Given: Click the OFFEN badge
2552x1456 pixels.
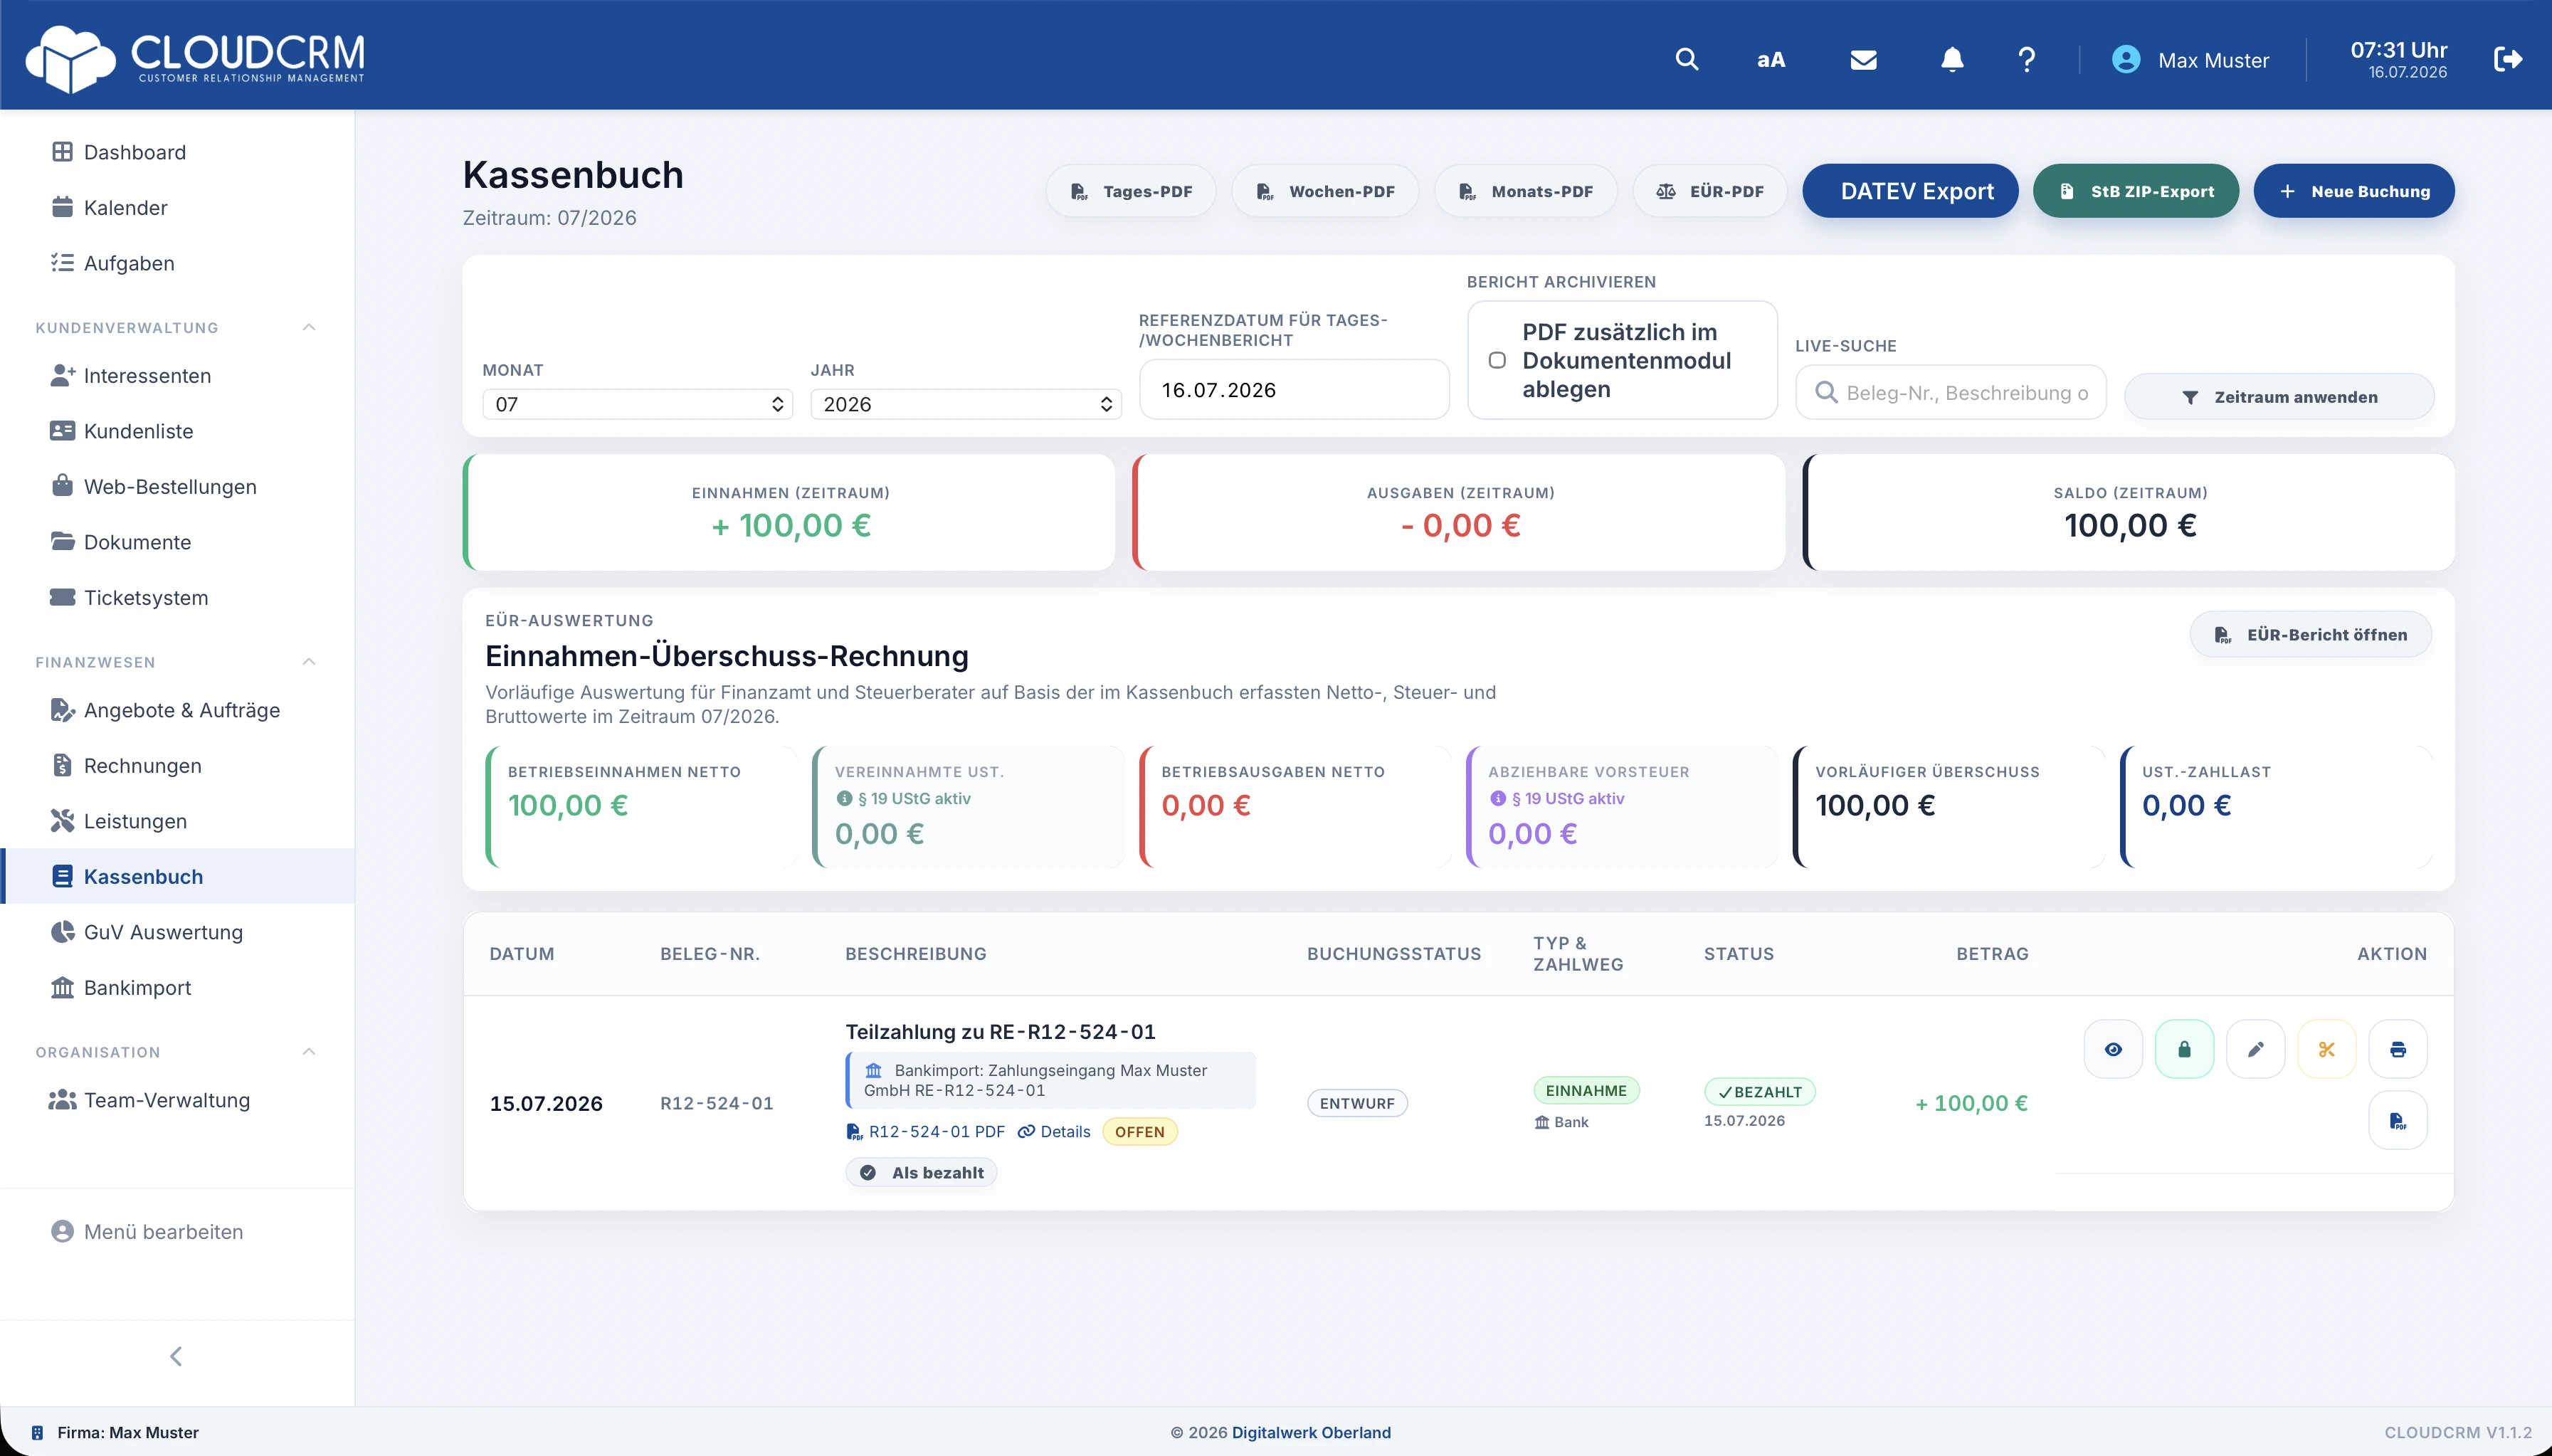Looking at the screenshot, I should 1140,1132.
